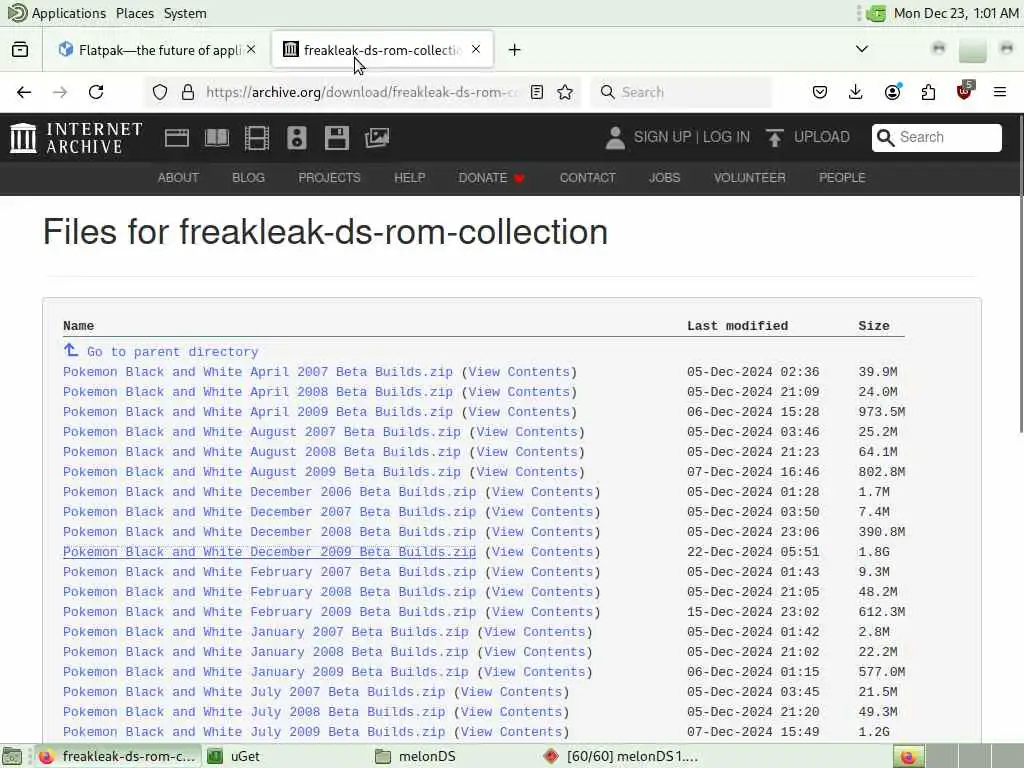The image size is (1024, 768).
Task: Click LOG IN in Archive header
Action: pos(726,137)
